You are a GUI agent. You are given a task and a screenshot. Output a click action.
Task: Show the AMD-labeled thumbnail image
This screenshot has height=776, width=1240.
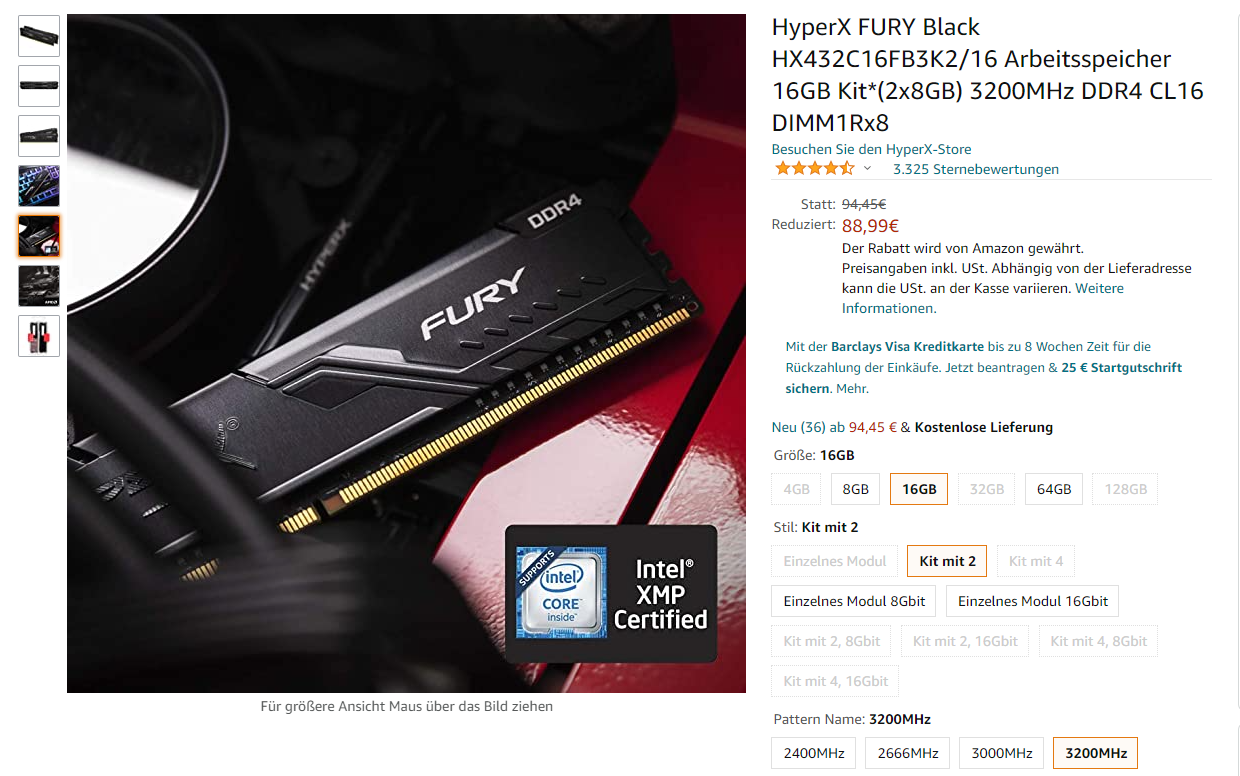click(x=39, y=286)
